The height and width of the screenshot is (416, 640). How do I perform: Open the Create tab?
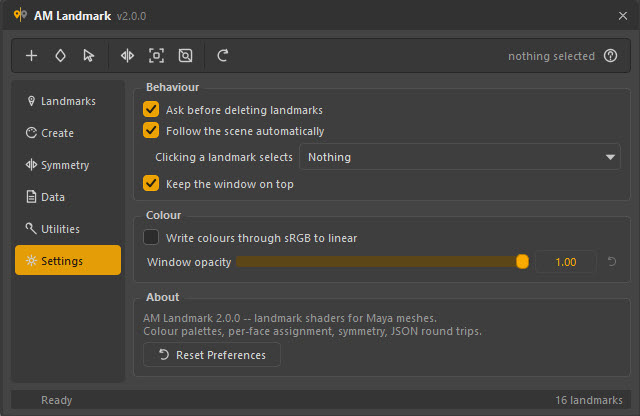(68, 133)
